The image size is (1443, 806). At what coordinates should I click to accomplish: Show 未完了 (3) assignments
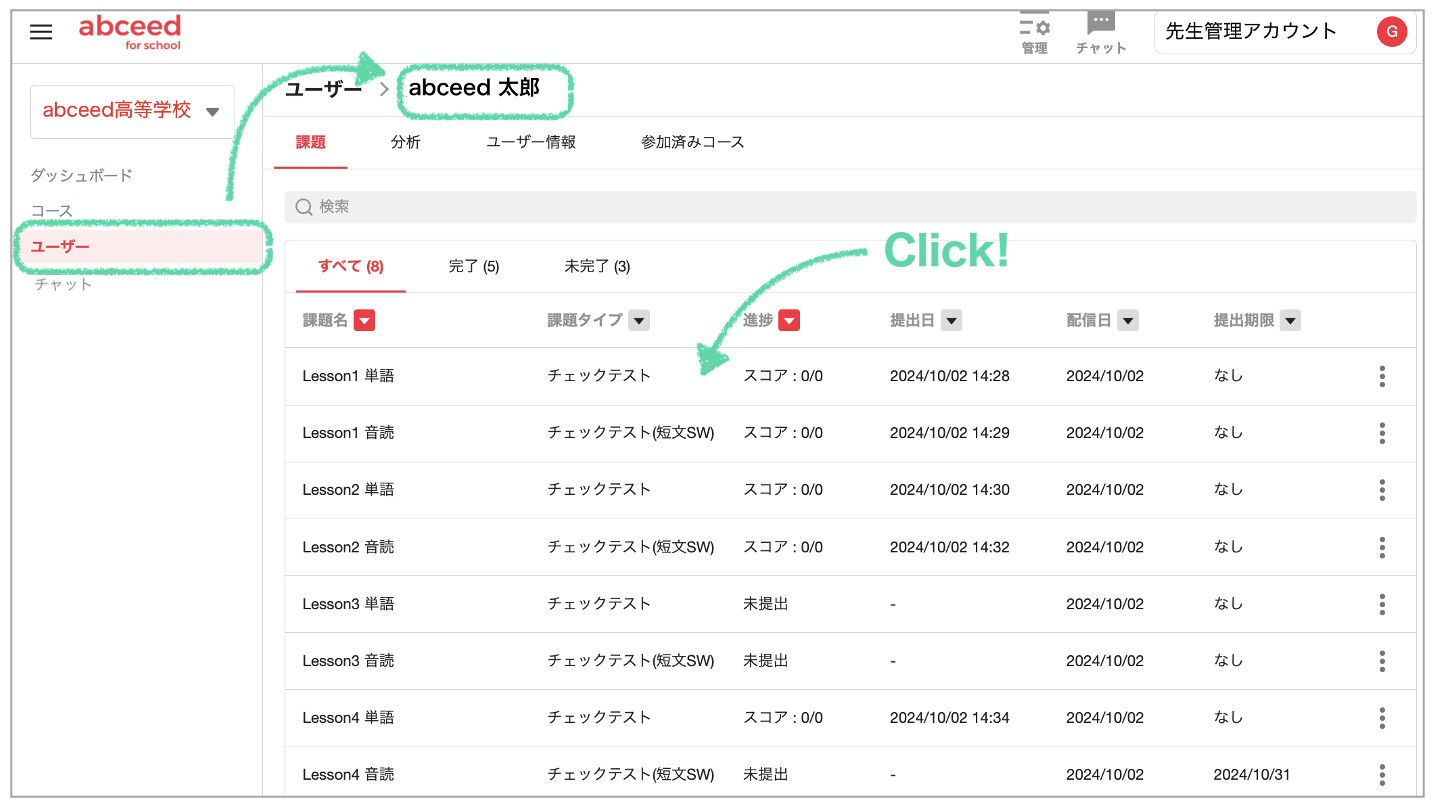point(597,266)
